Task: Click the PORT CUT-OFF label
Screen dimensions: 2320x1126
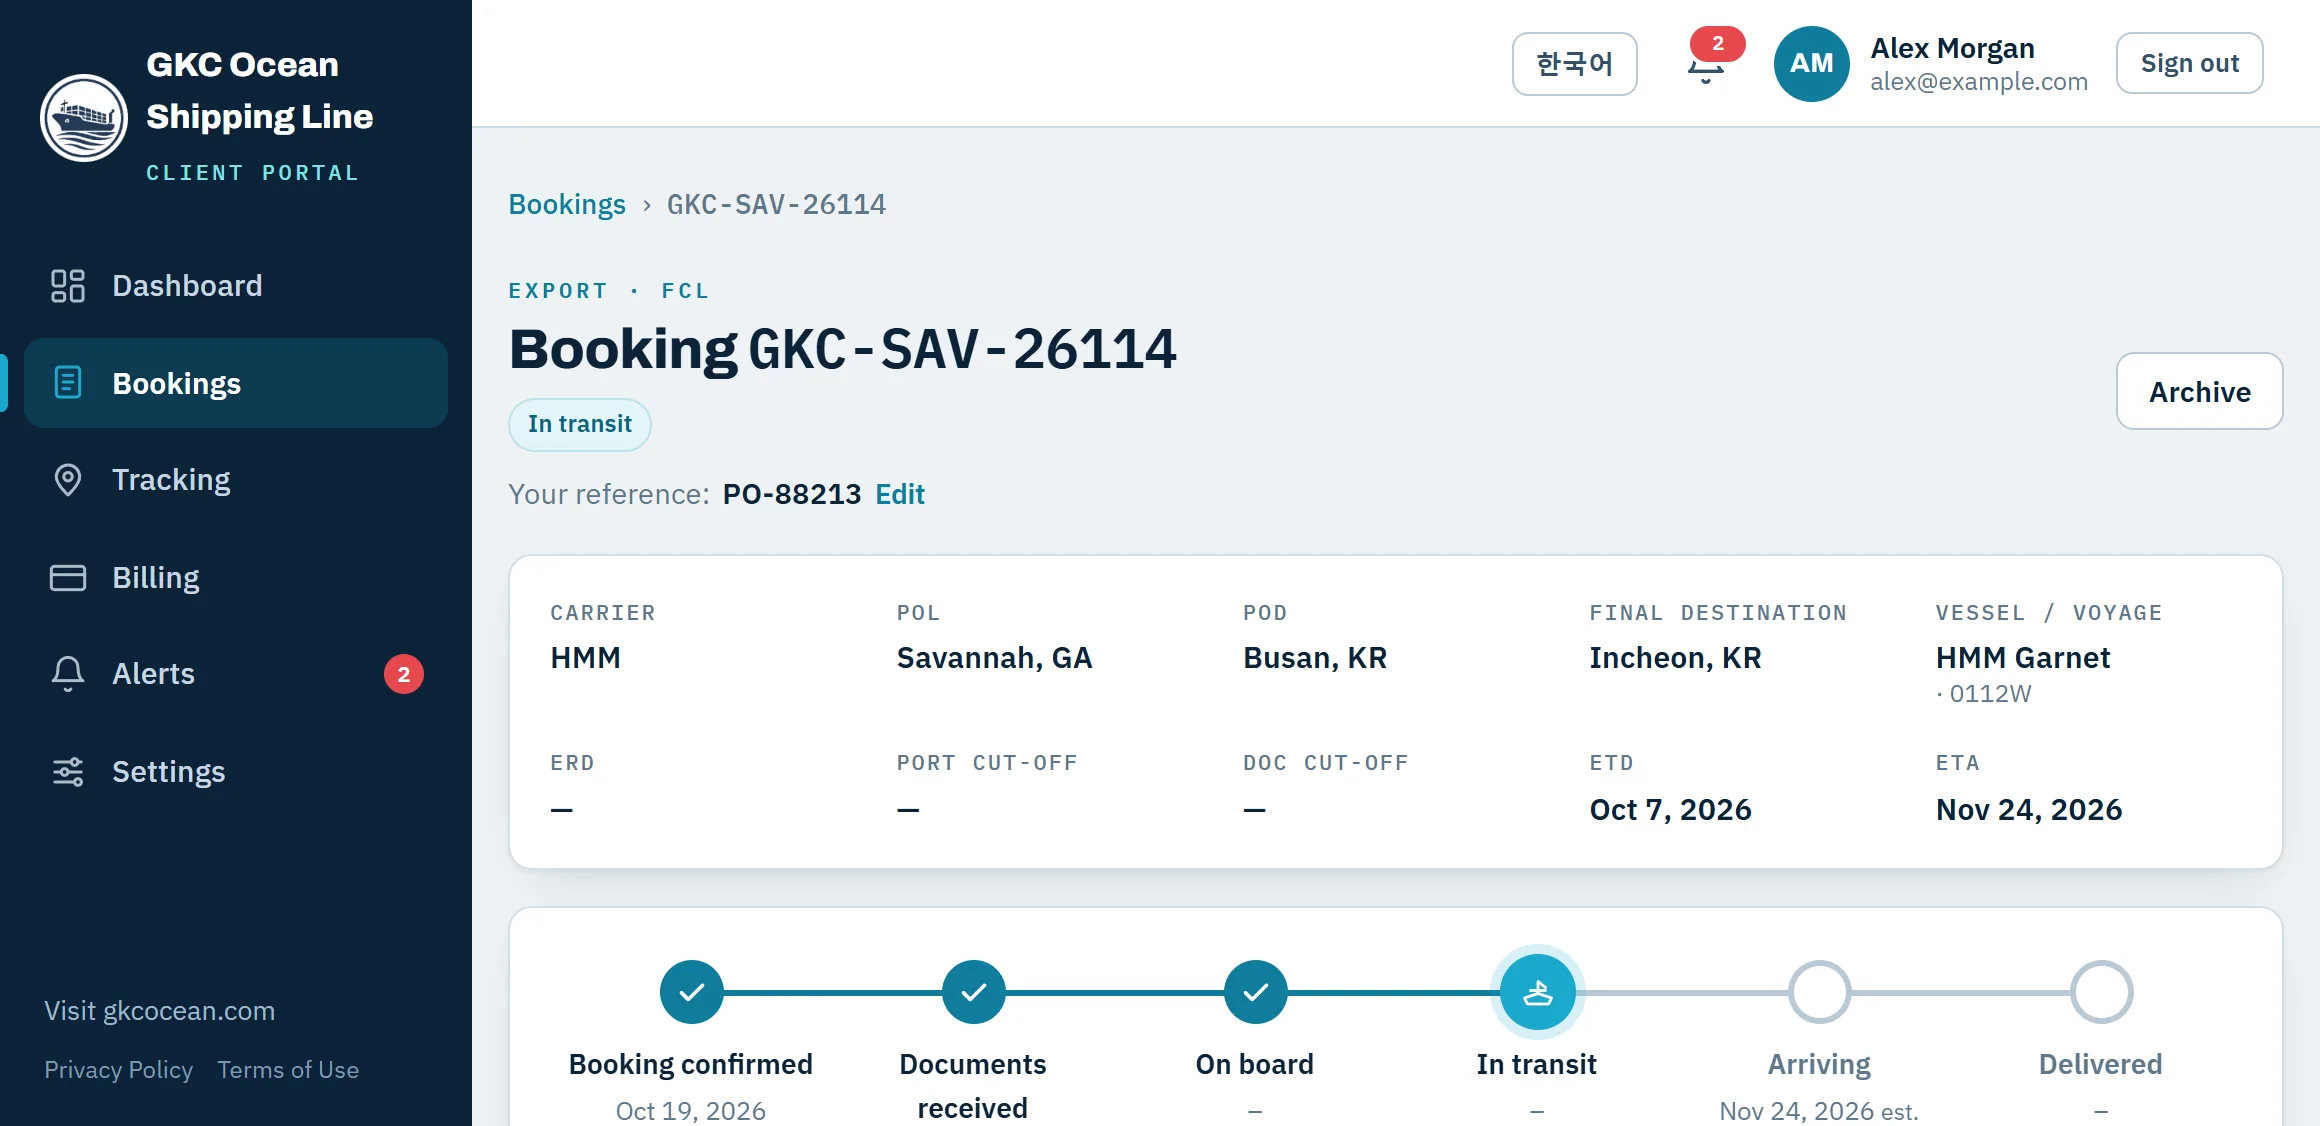Action: [x=987, y=763]
